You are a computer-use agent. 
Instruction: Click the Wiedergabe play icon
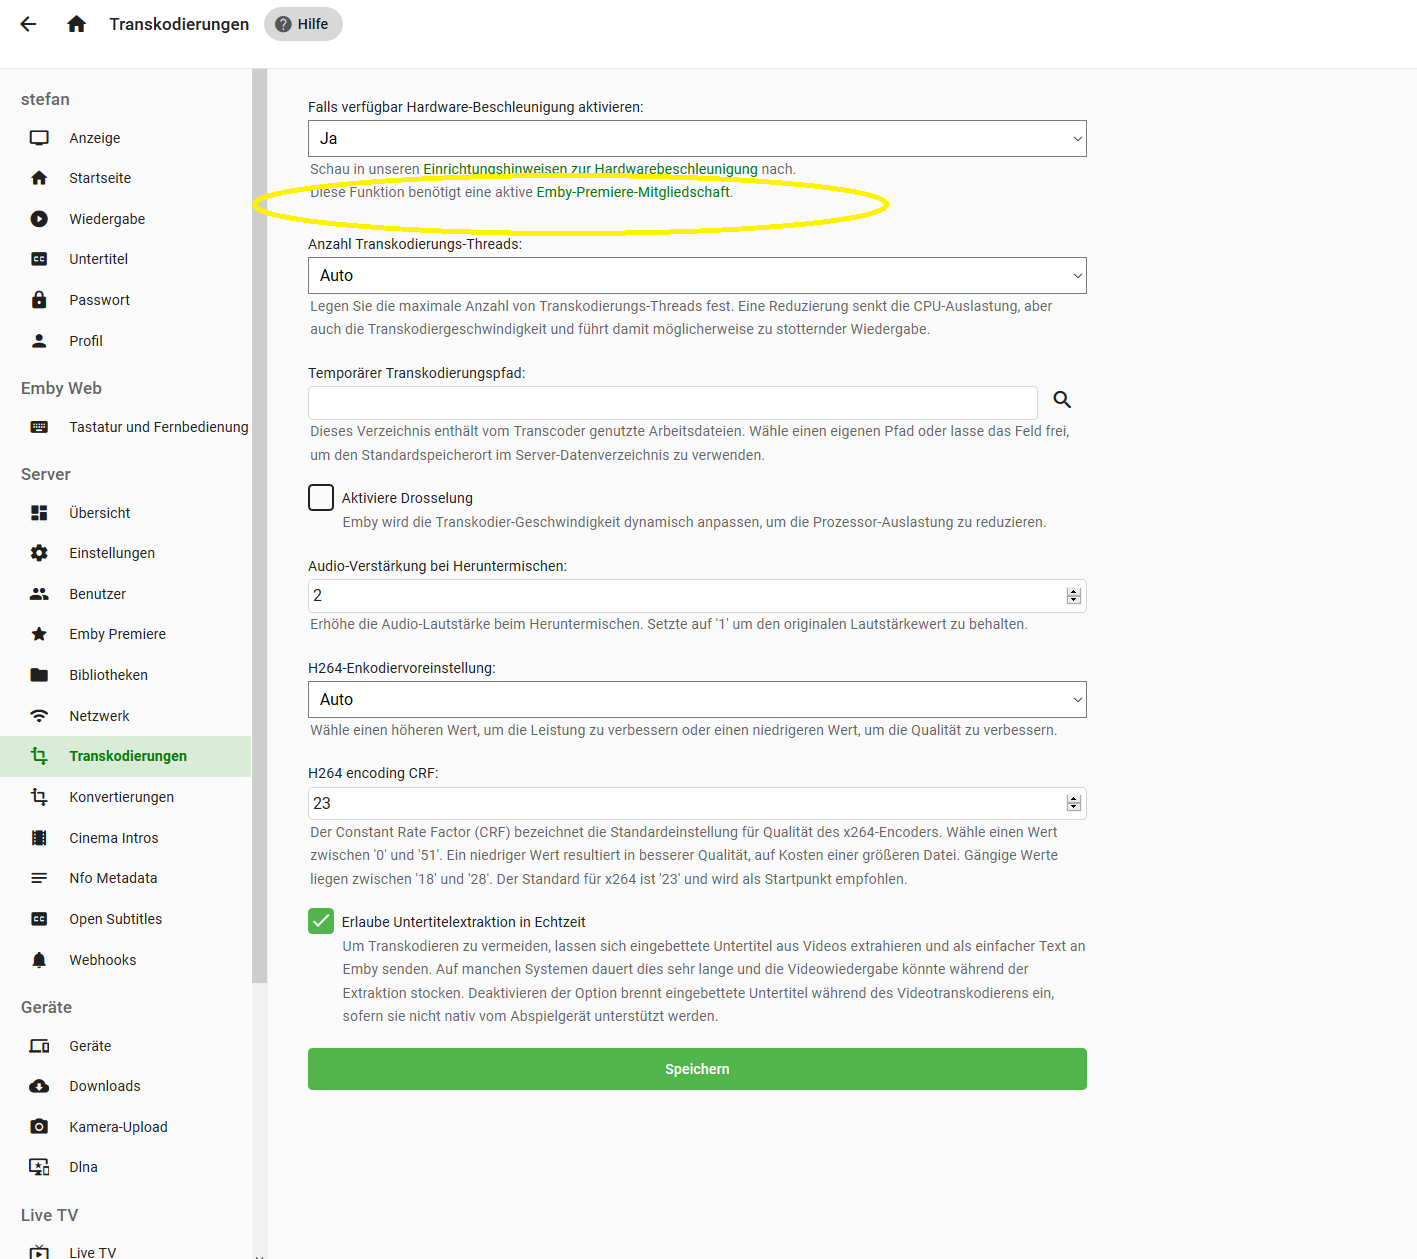point(39,219)
